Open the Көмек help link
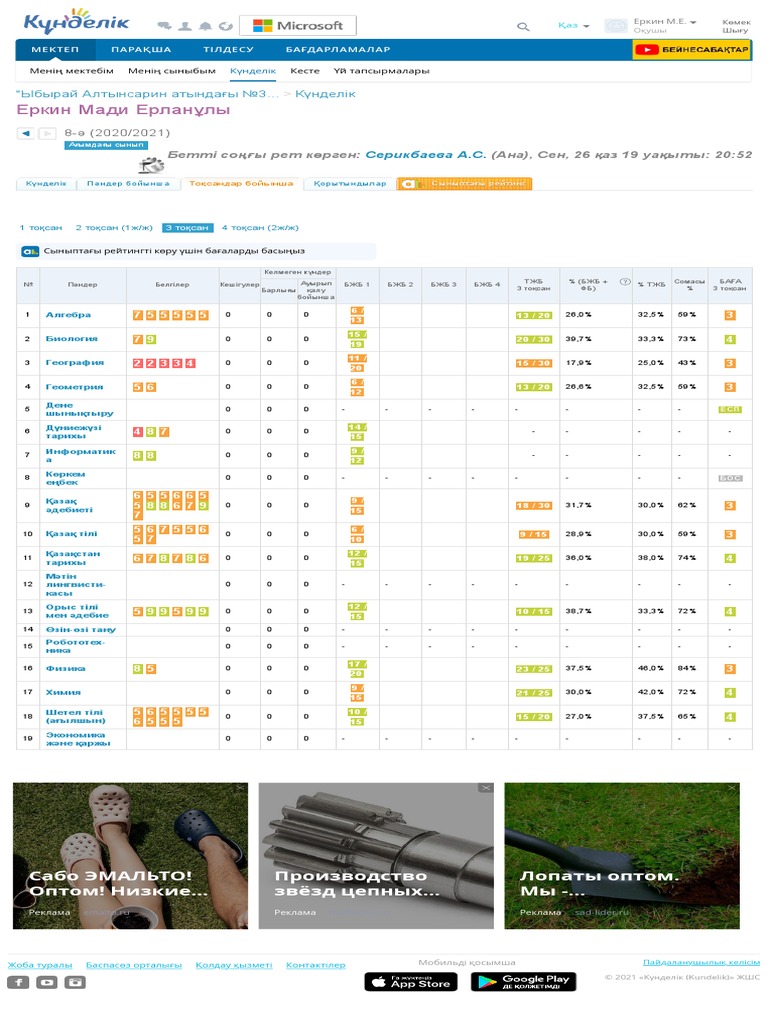The height and width of the screenshot is (1024, 768). (x=736, y=22)
